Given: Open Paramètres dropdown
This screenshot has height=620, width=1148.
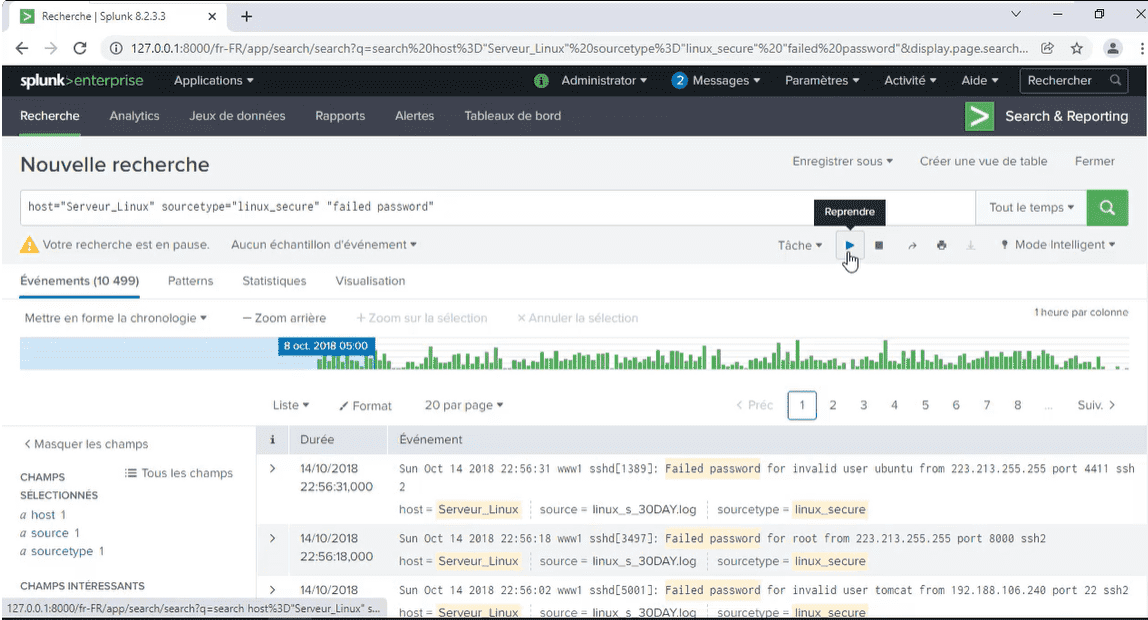Looking at the screenshot, I should pyautogui.click(x=822, y=81).
